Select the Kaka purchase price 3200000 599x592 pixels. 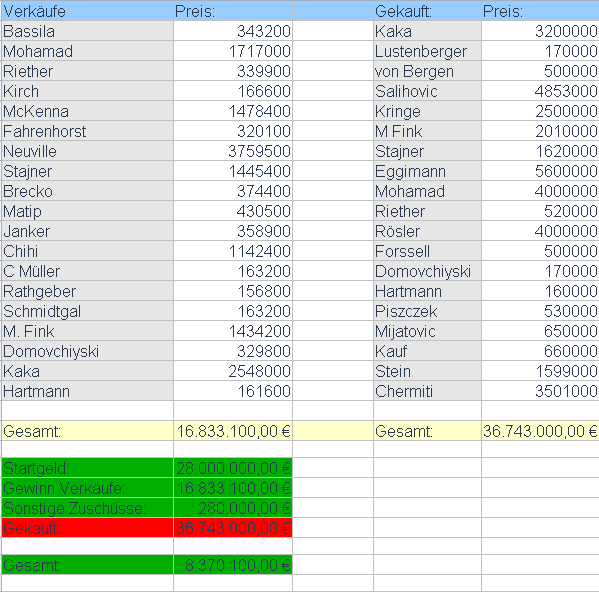click(540, 31)
